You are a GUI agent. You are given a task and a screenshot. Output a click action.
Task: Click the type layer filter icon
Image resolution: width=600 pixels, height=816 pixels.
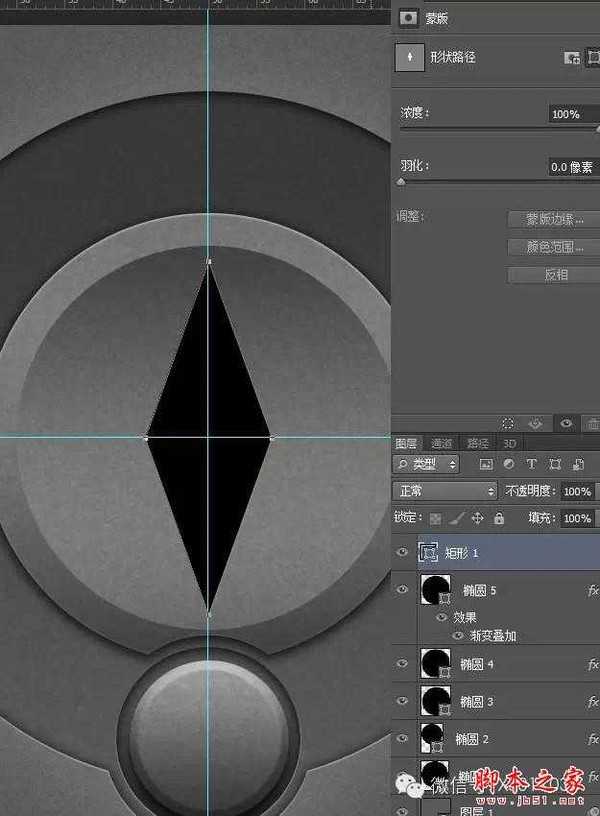(531, 465)
